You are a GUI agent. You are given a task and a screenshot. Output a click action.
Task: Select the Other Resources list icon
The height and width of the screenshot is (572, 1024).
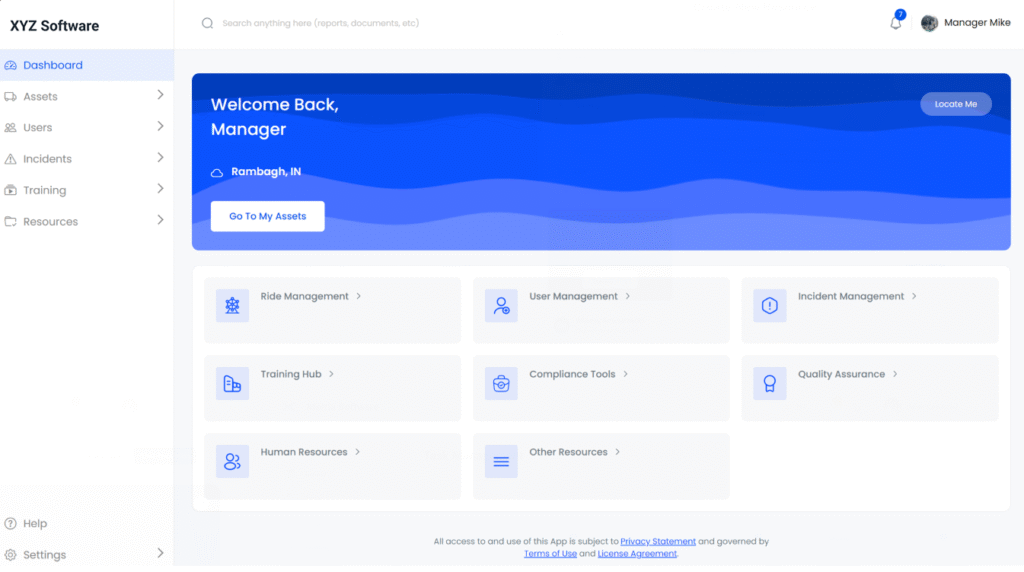tap(501, 461)
